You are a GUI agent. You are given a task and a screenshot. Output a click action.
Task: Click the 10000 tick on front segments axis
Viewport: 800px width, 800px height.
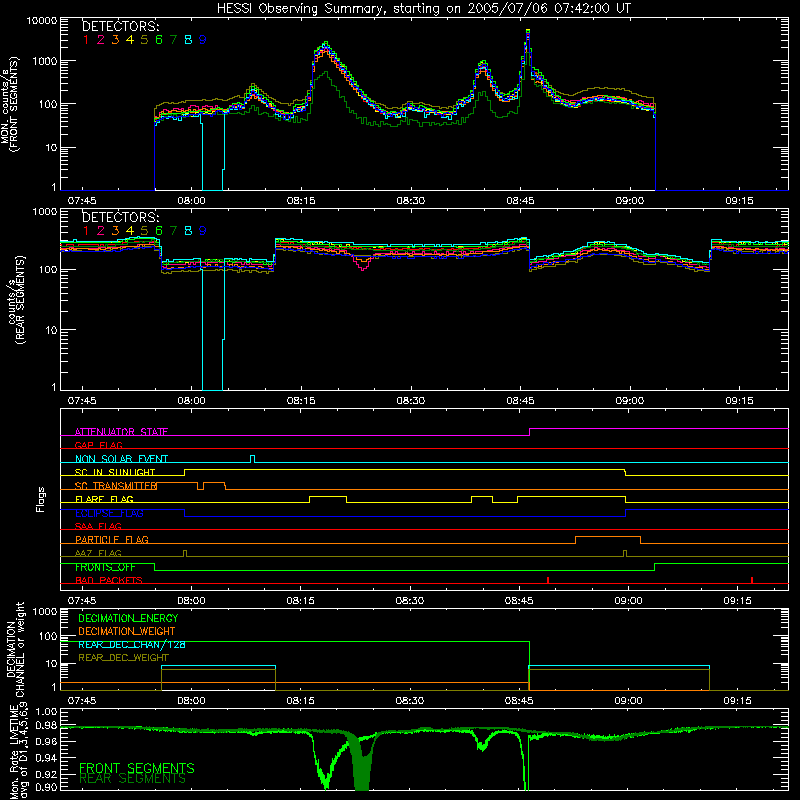(x=42, y=20)
